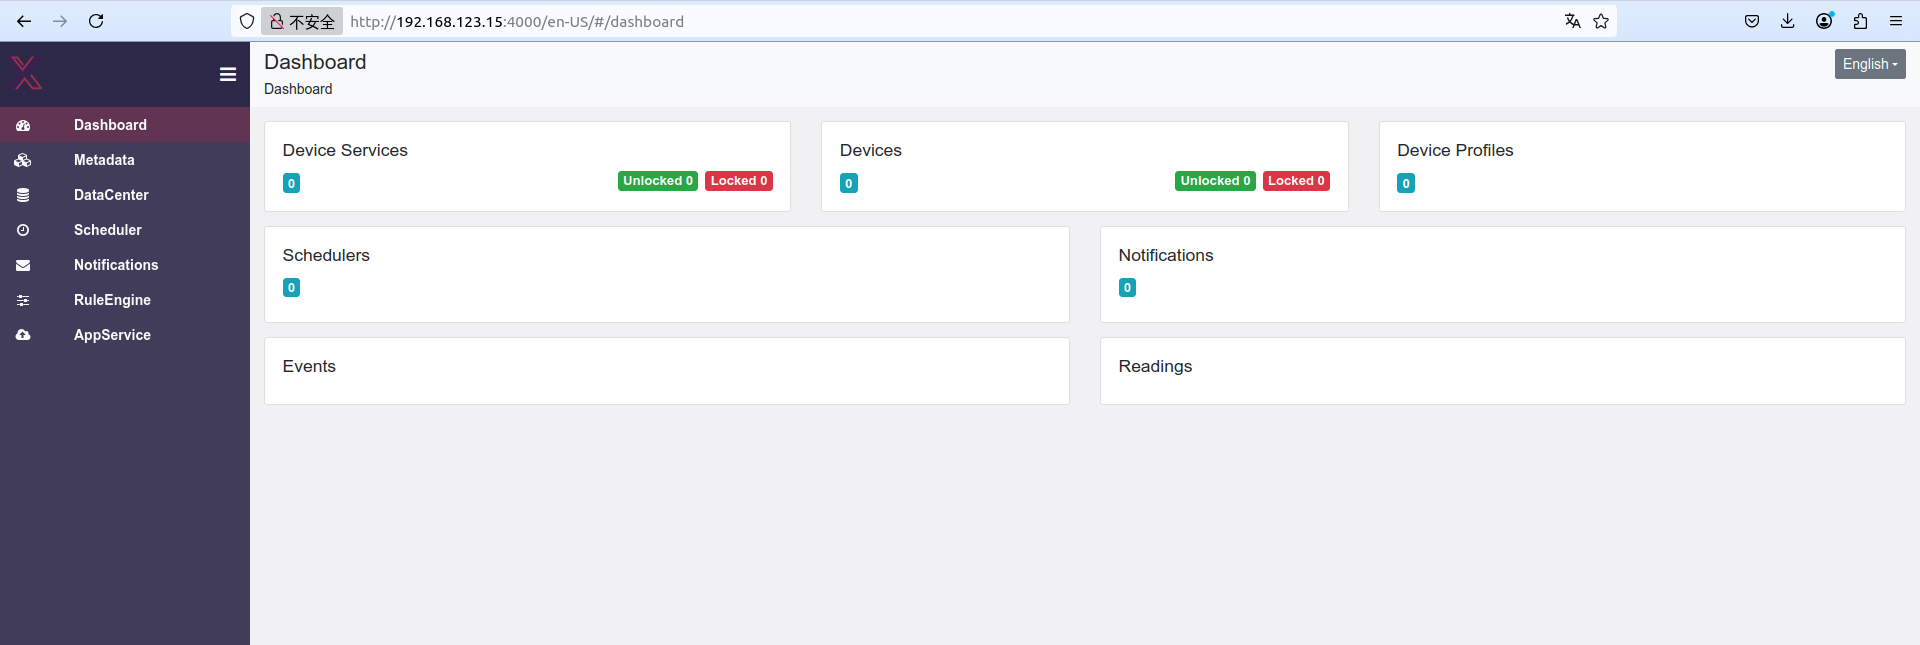Viewport: 1920px width, 645px height.
Task: Click the DataCenter database icon
Action: [x=23, y=195]
